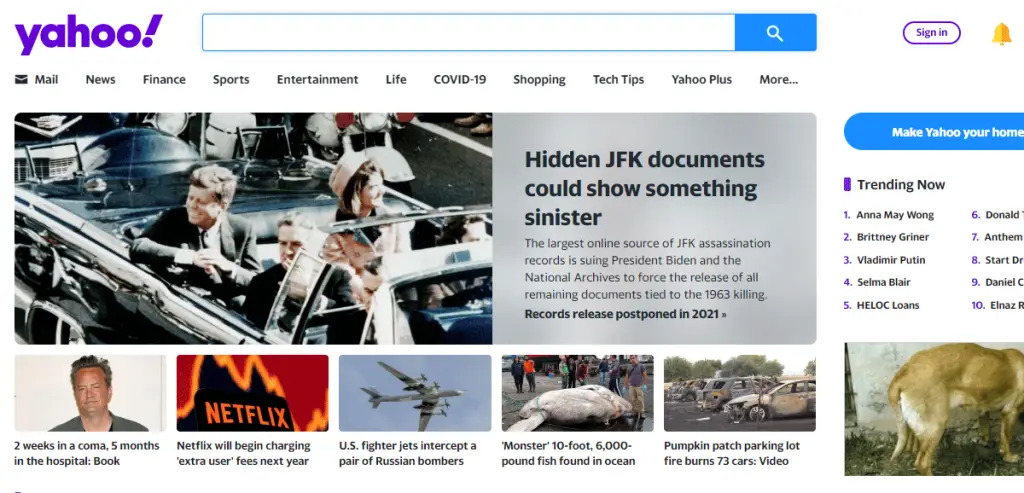1024x493 pixels.
Task: Click the Mail envelope icon
Action: click(x=22, y=80)
